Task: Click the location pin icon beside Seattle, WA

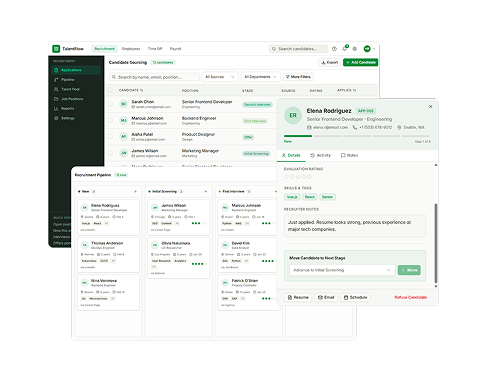Action: [399, 128]
